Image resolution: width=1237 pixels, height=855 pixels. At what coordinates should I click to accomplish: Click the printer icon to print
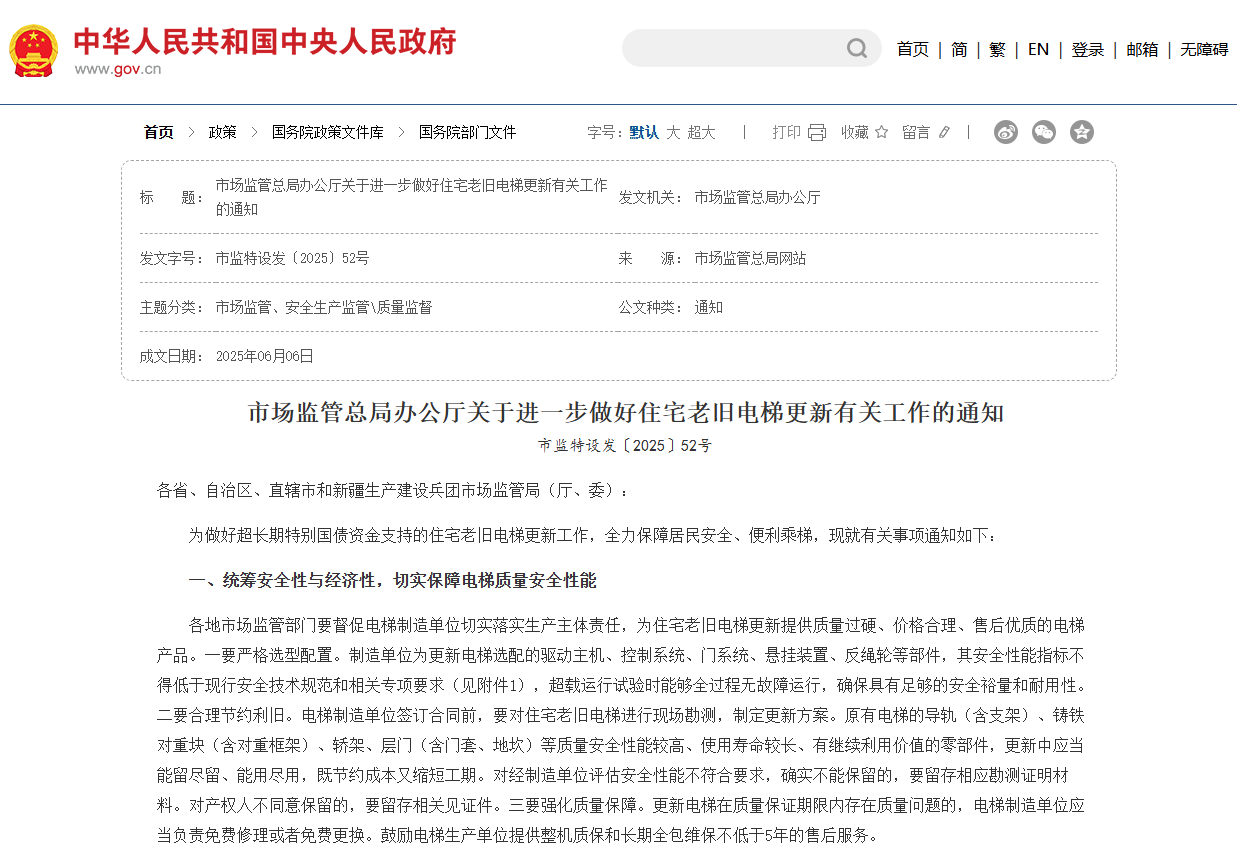tap(817, 132)
